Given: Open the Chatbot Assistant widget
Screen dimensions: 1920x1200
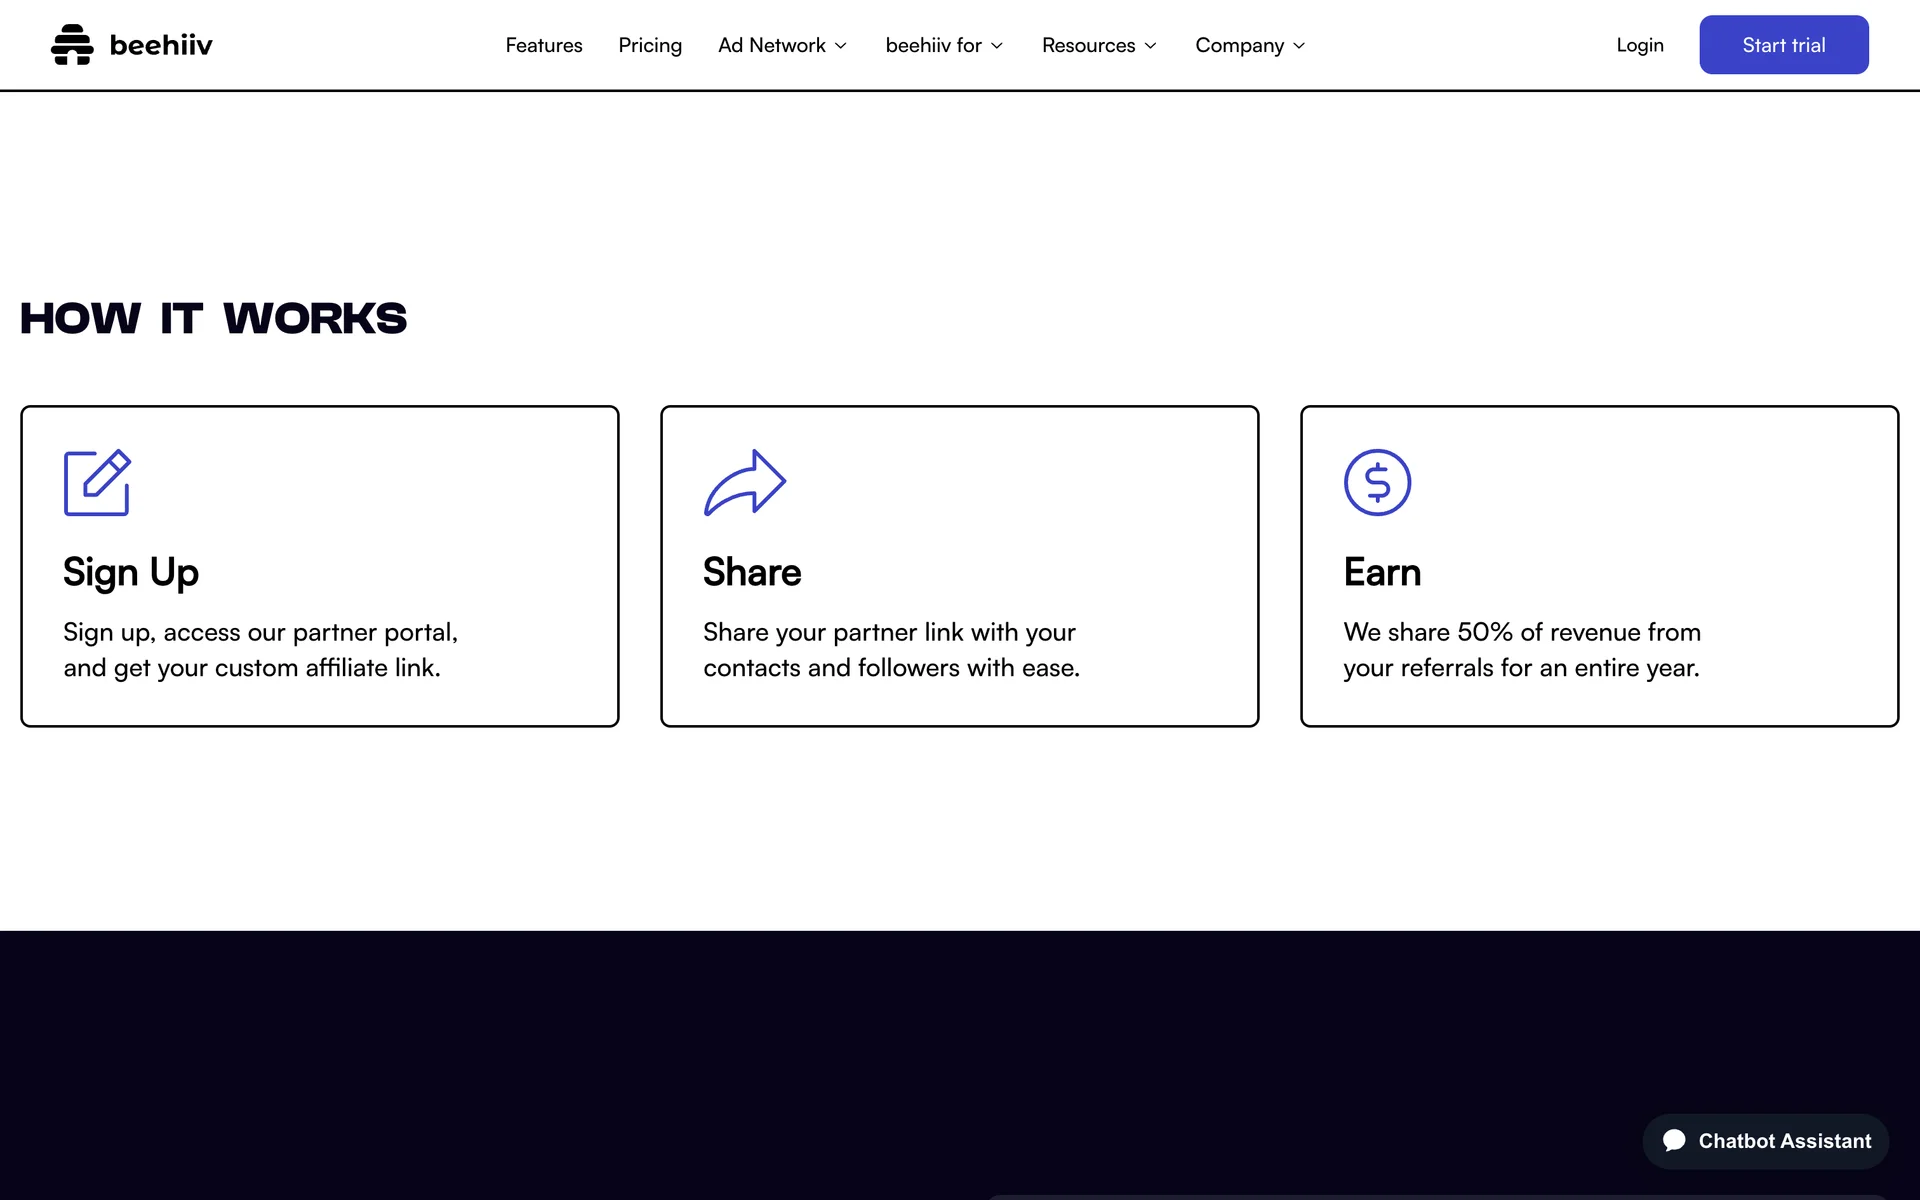Looking at the screenshot, I should click(1766, 1141).
